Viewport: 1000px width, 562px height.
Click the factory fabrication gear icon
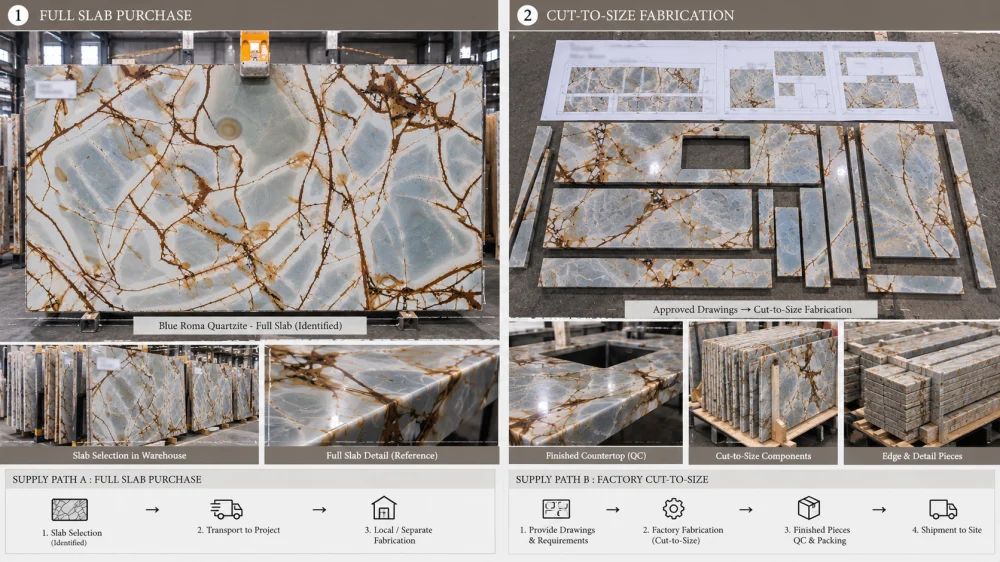pos(673,508)
